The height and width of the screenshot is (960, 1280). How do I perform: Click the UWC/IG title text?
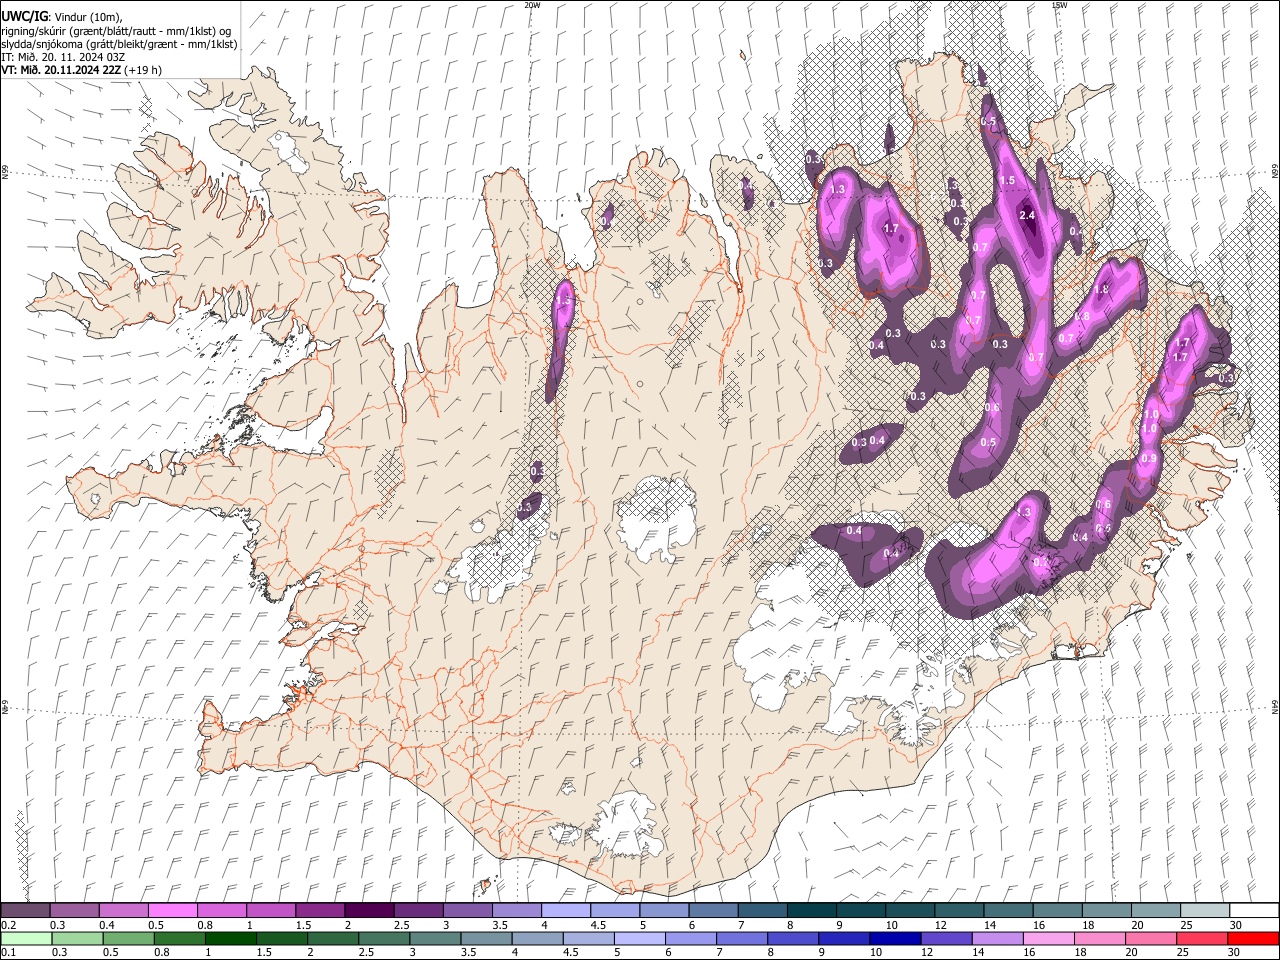[25, 18]
